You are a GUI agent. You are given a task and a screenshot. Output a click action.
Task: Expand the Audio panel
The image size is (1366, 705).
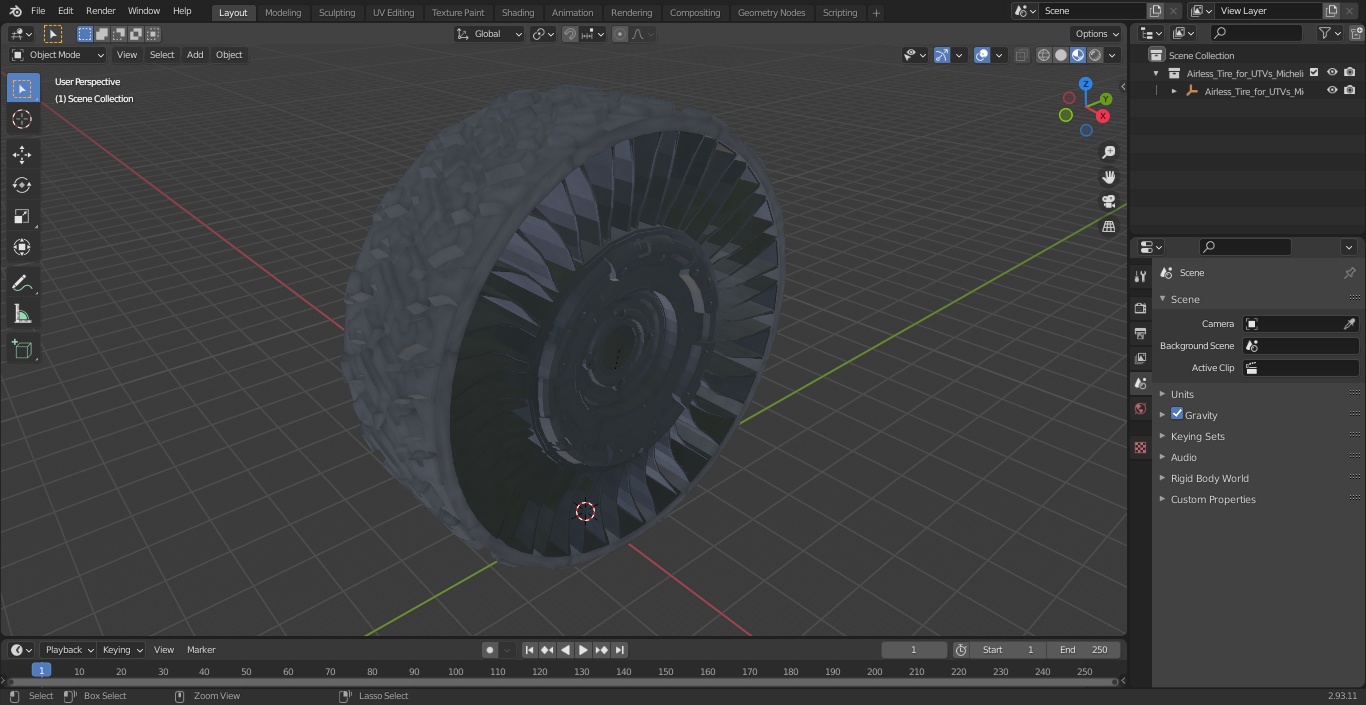(1183, 457)
